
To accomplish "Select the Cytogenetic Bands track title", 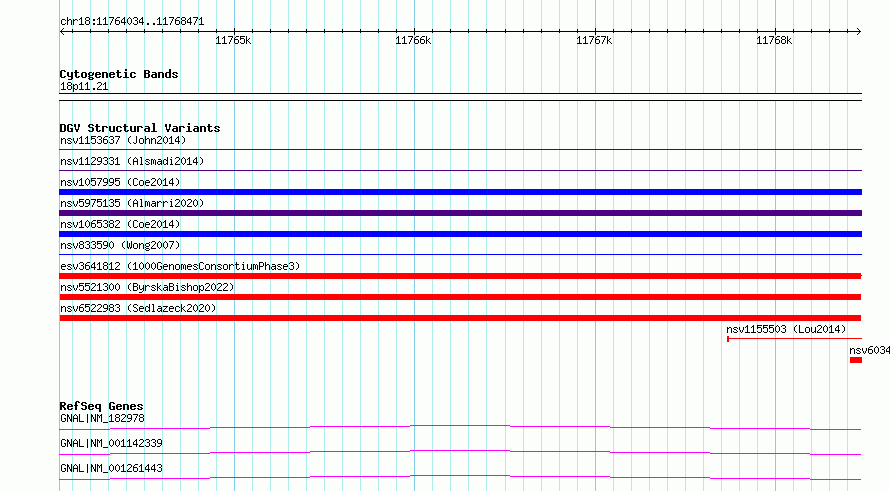I will click(119, 74).
